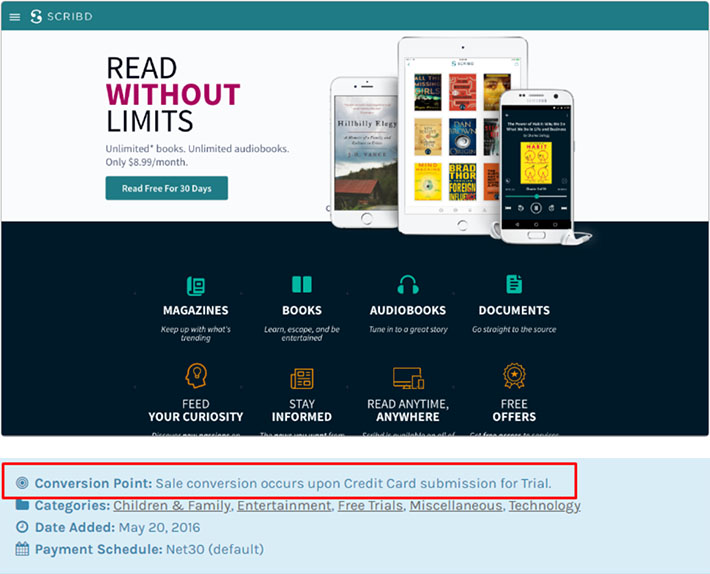The image size is (710, 574).
Task: Click the audiobook progress slider on phone
Action: [x=536, y=197]
